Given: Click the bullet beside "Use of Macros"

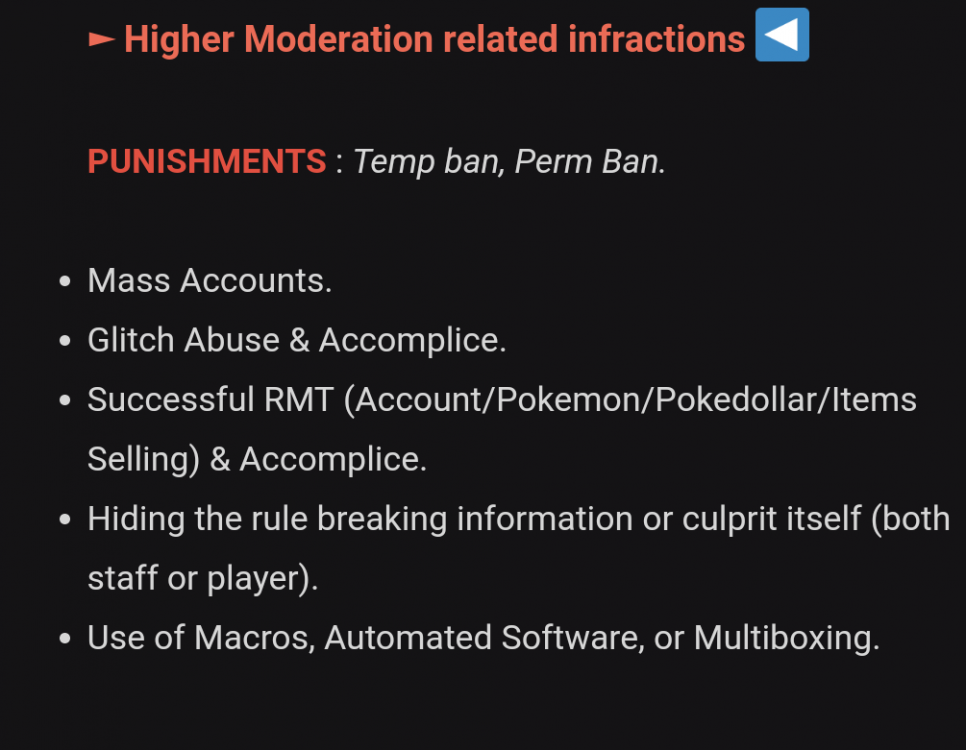Looking at the screenshot, I should pos(65,639).
